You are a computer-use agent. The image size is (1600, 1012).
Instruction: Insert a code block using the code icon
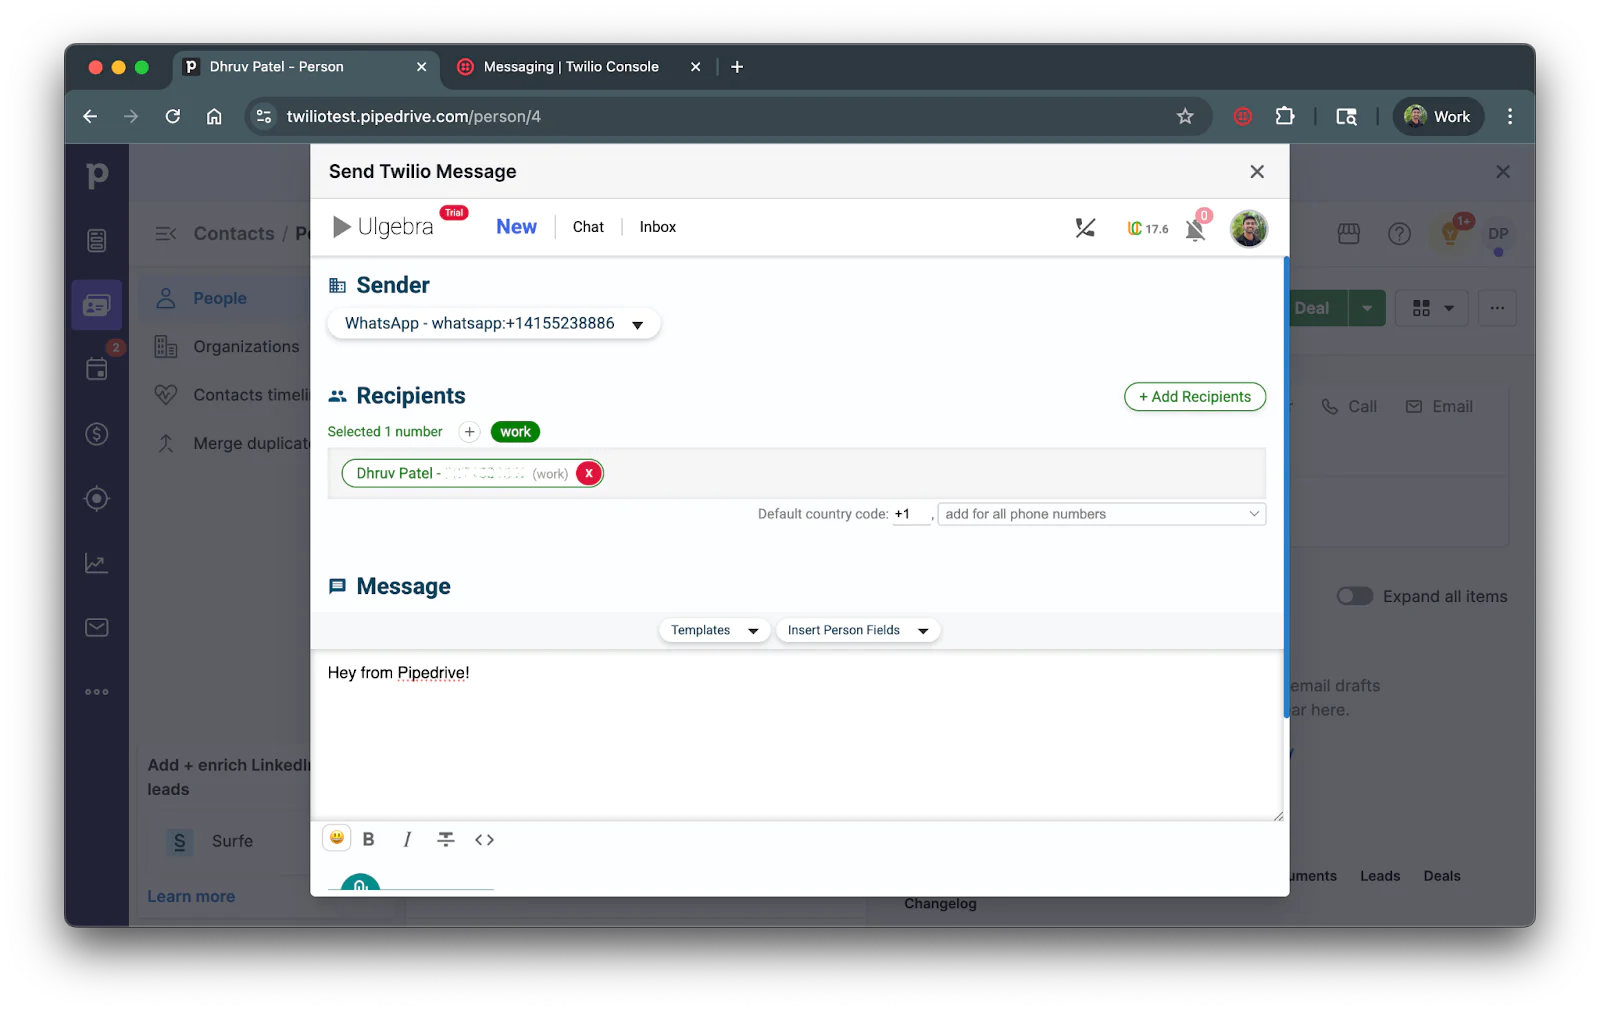tap(484, 839)
